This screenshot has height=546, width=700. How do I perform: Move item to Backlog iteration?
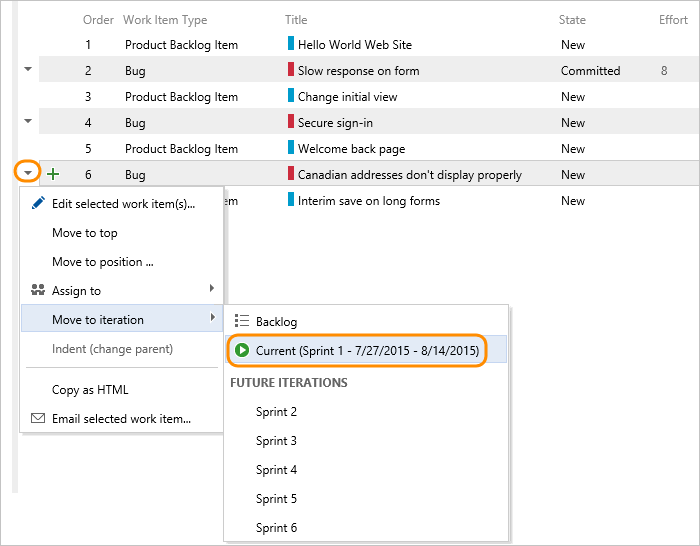tap(366, 321)
